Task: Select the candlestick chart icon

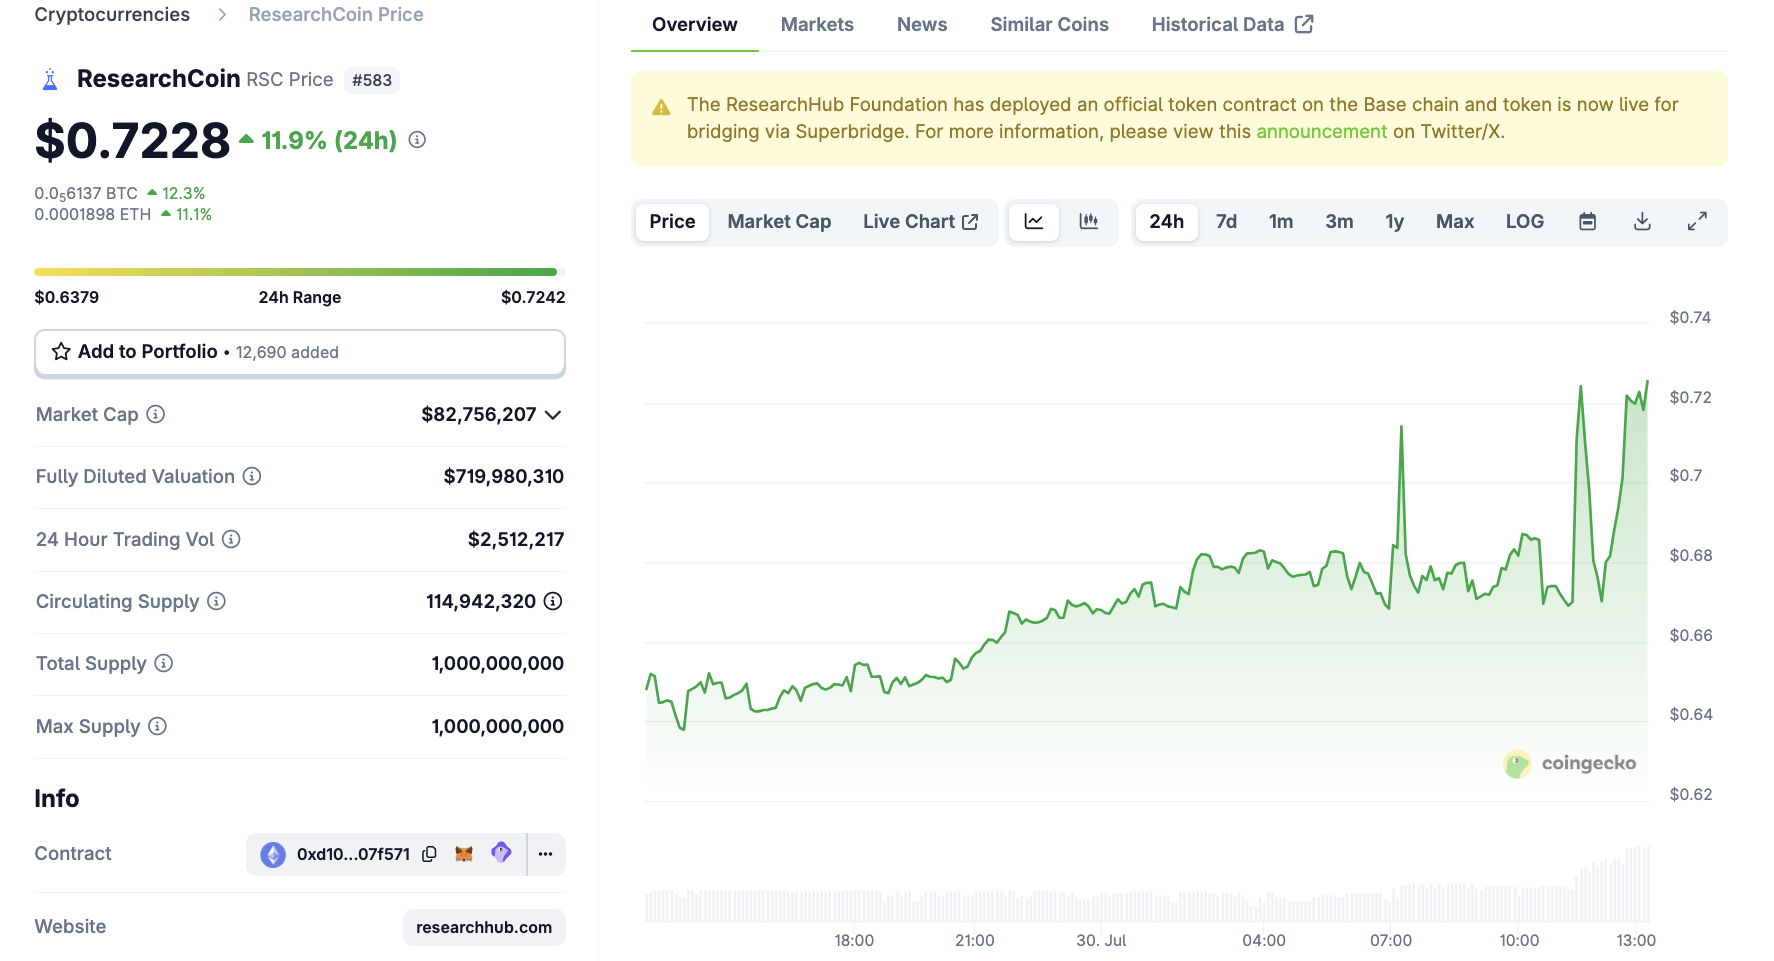Action: pyautogui.click(x=1089, y=222)
